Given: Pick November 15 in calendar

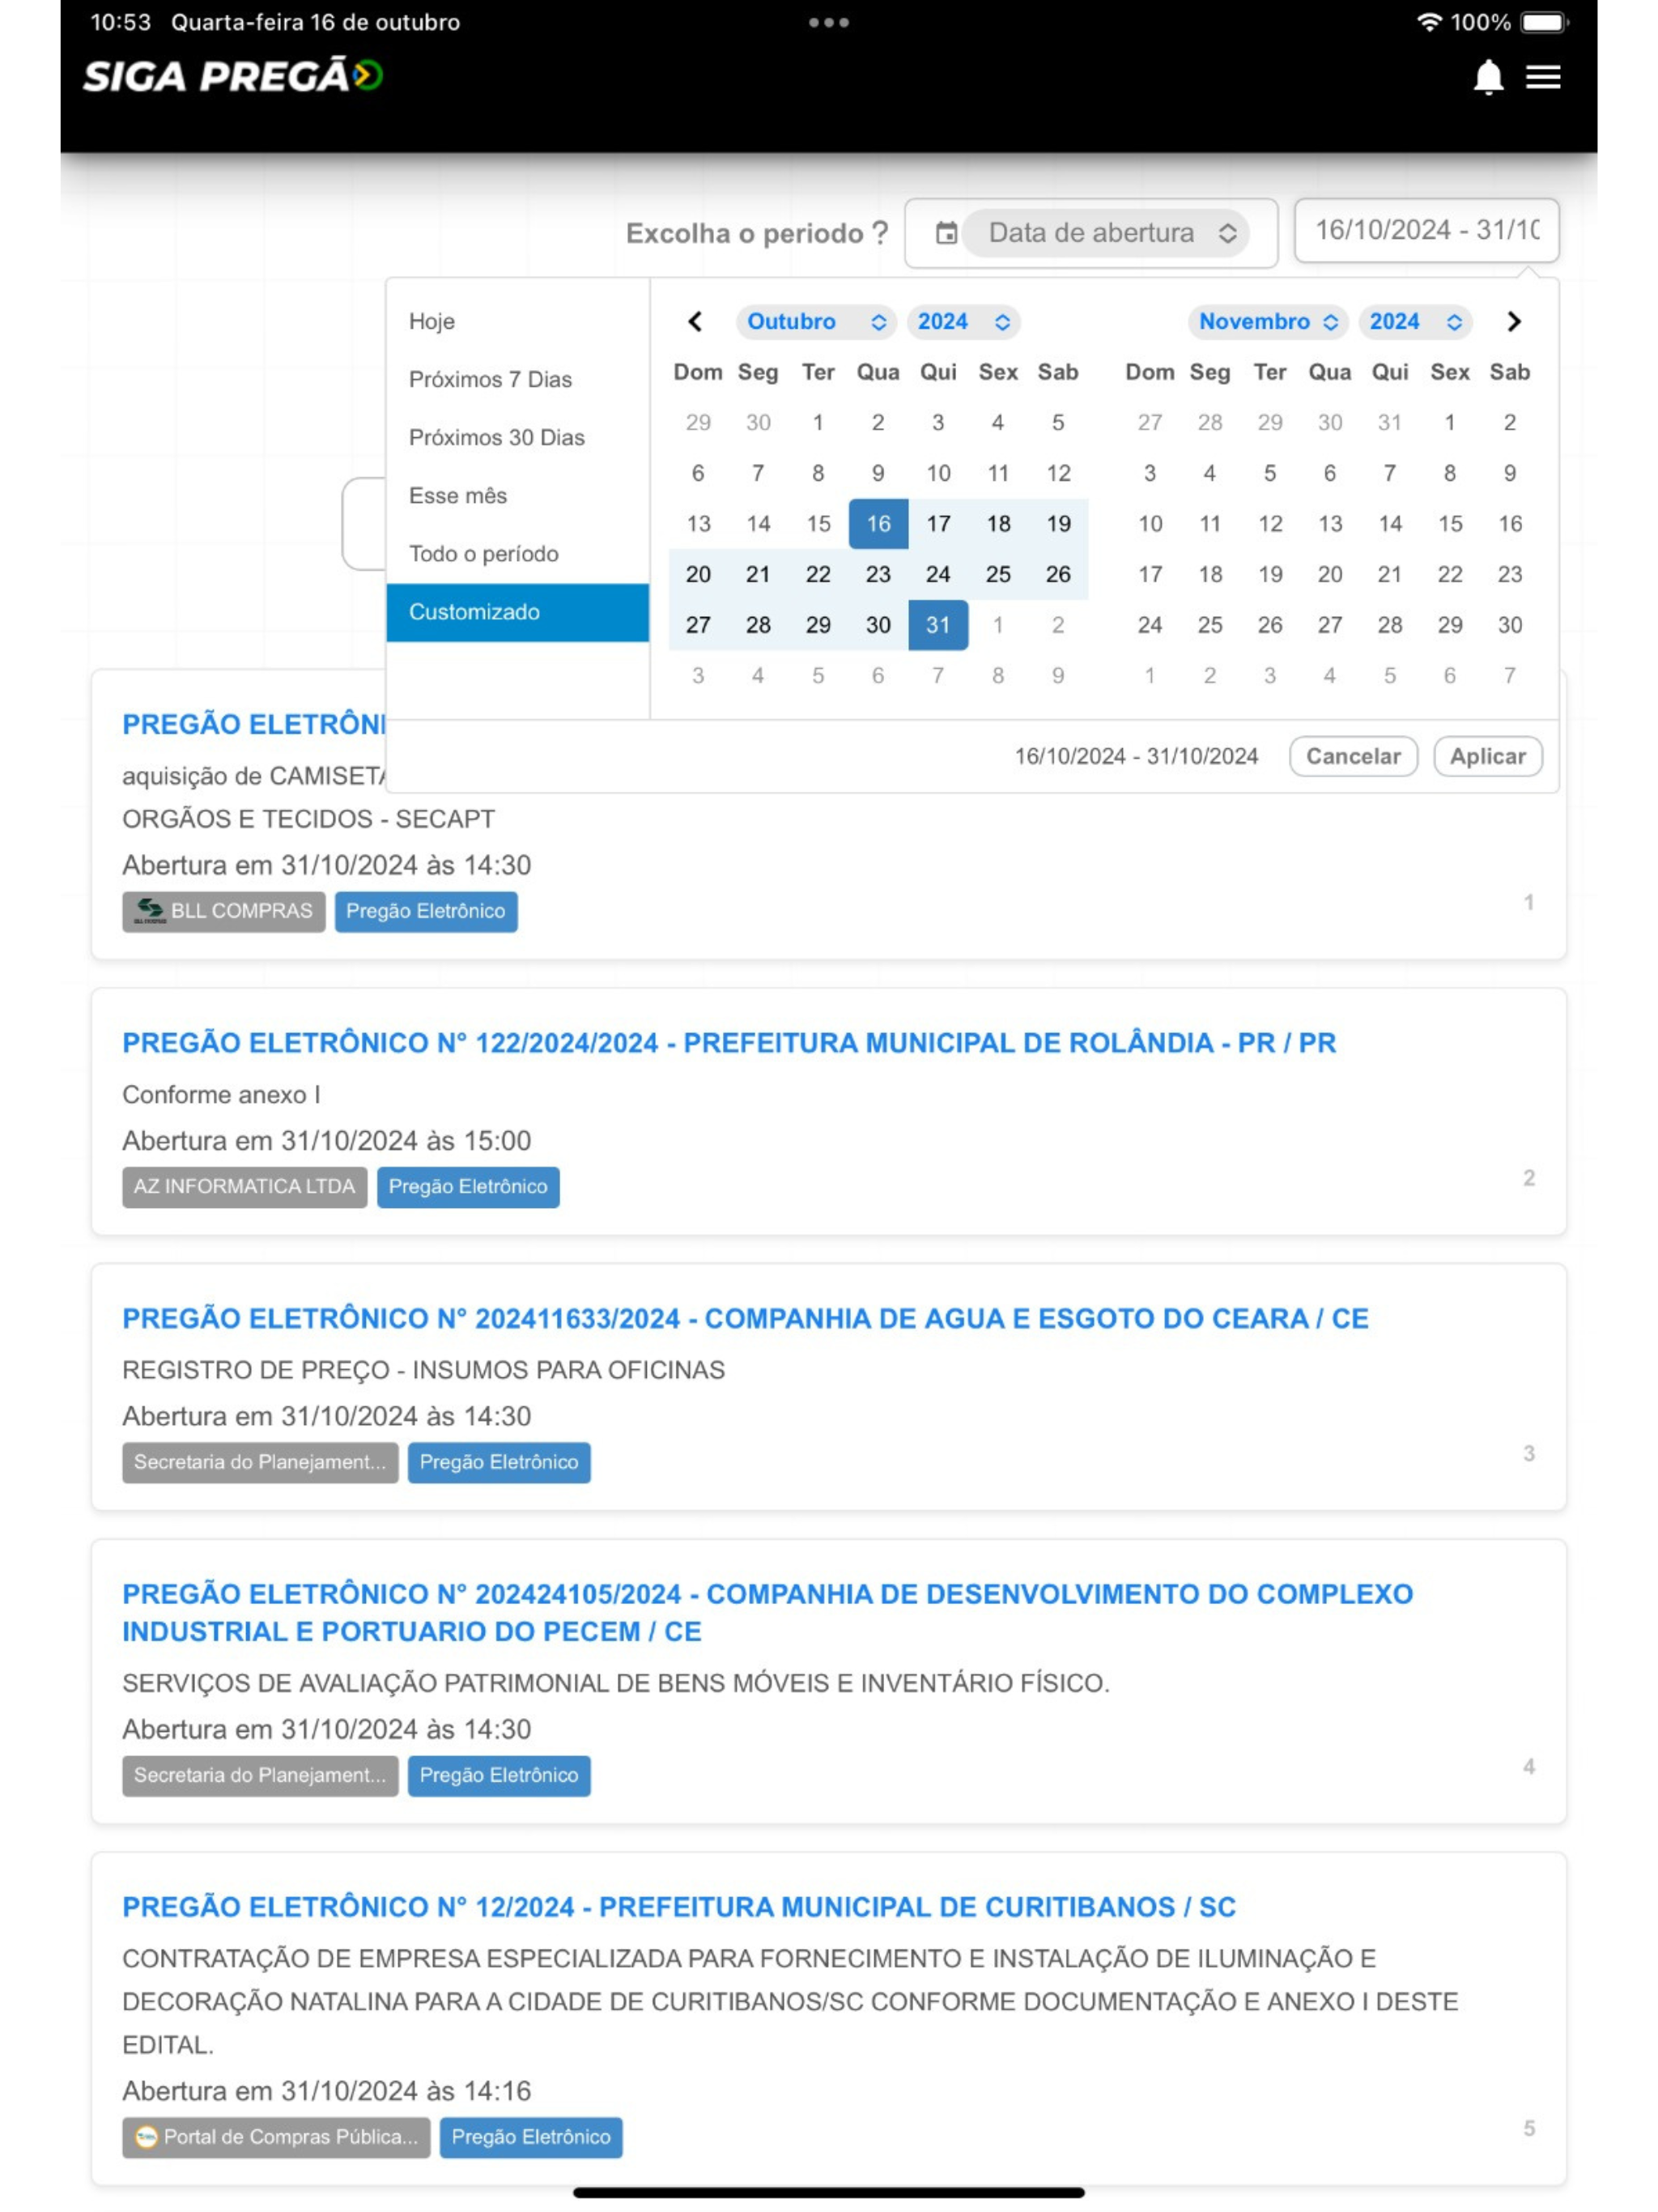Looking at the screenshot, I should pos(1449,524).
